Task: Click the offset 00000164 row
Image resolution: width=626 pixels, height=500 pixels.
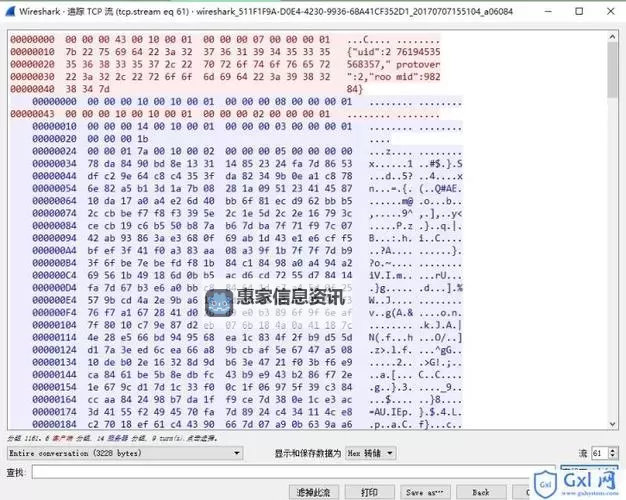Action: click(247, 399)
